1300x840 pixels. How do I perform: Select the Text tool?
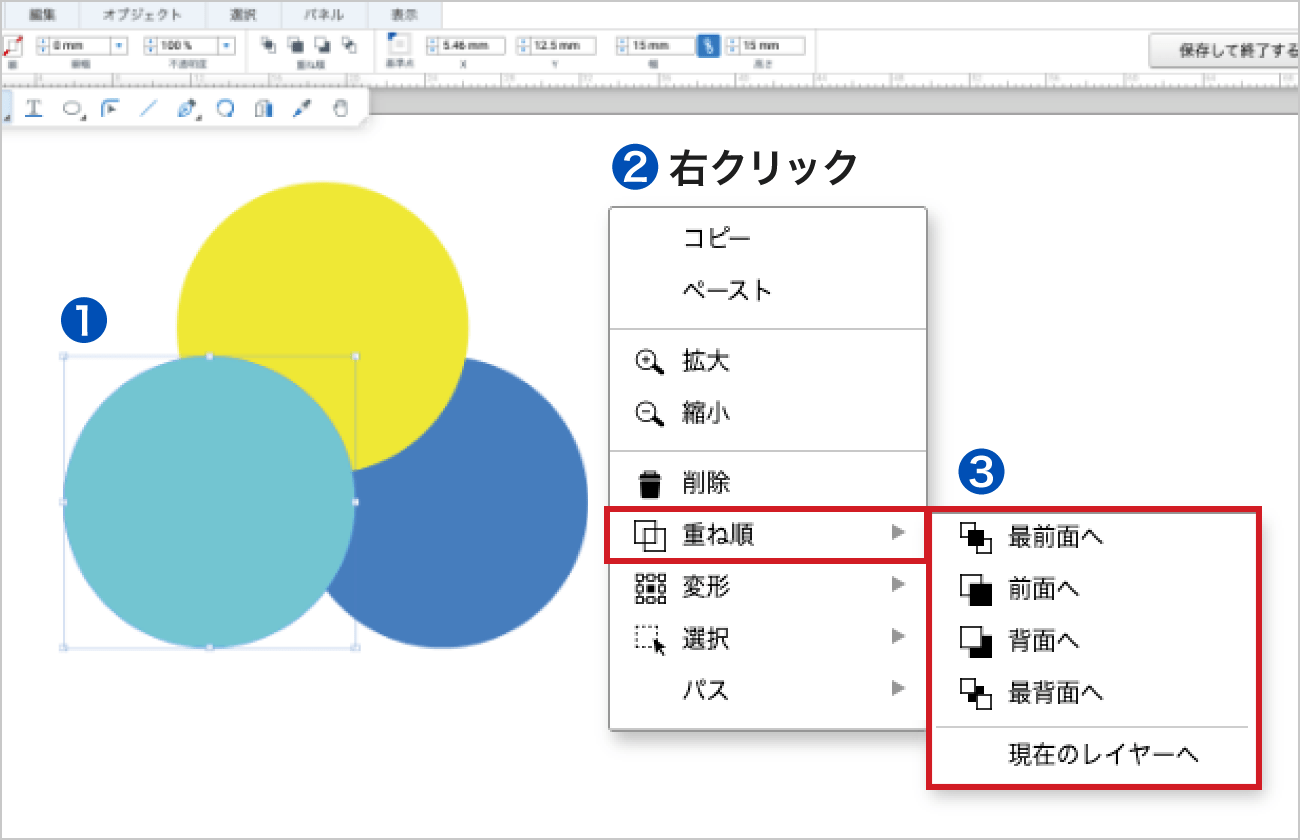click(x=33, y=108)
